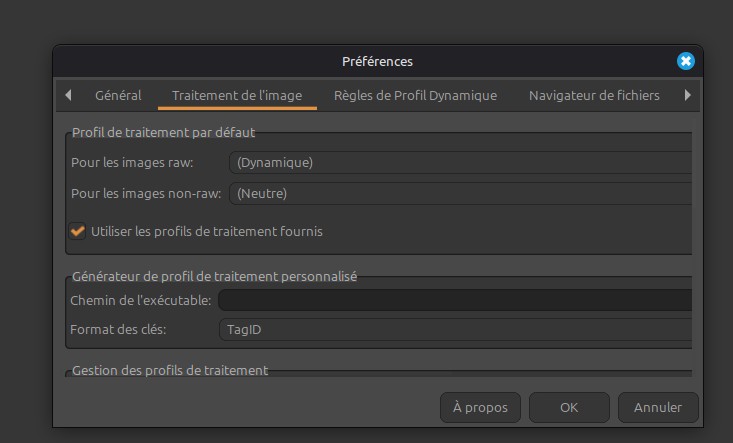Click the Profil de traitement par défaut heading
The height and width of the screenshot is (443, 733).
[x=163, y=133]
